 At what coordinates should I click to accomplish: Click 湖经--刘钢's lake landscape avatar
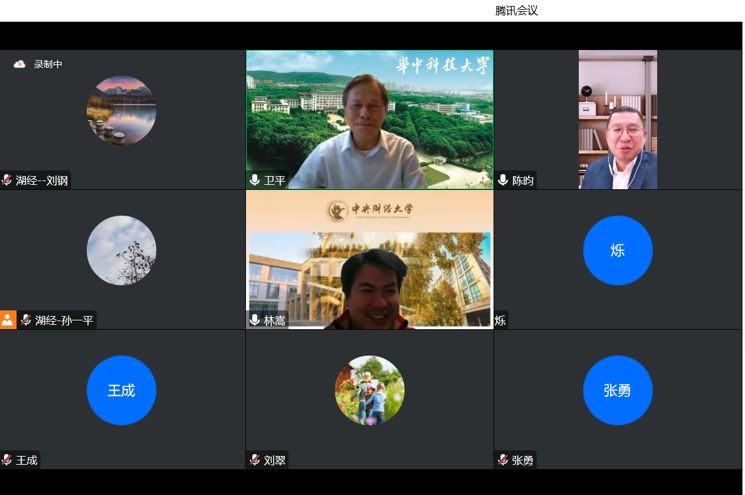point(121,110)
